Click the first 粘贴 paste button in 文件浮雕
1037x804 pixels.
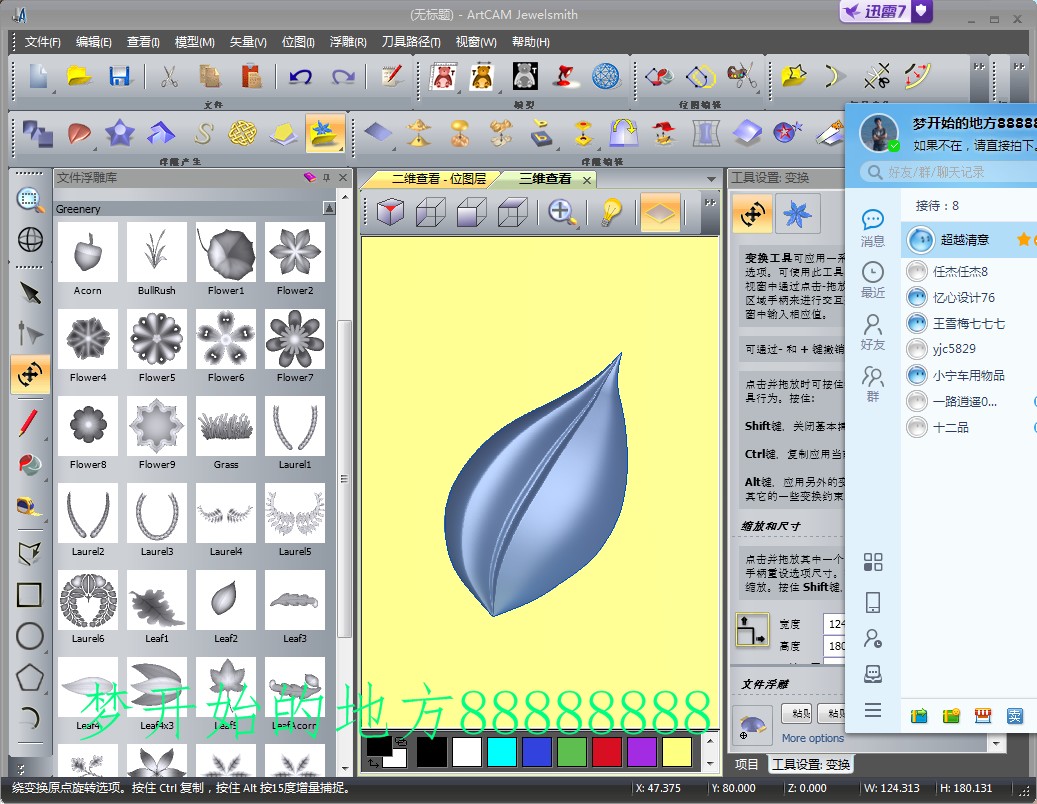tap(797, 713)
